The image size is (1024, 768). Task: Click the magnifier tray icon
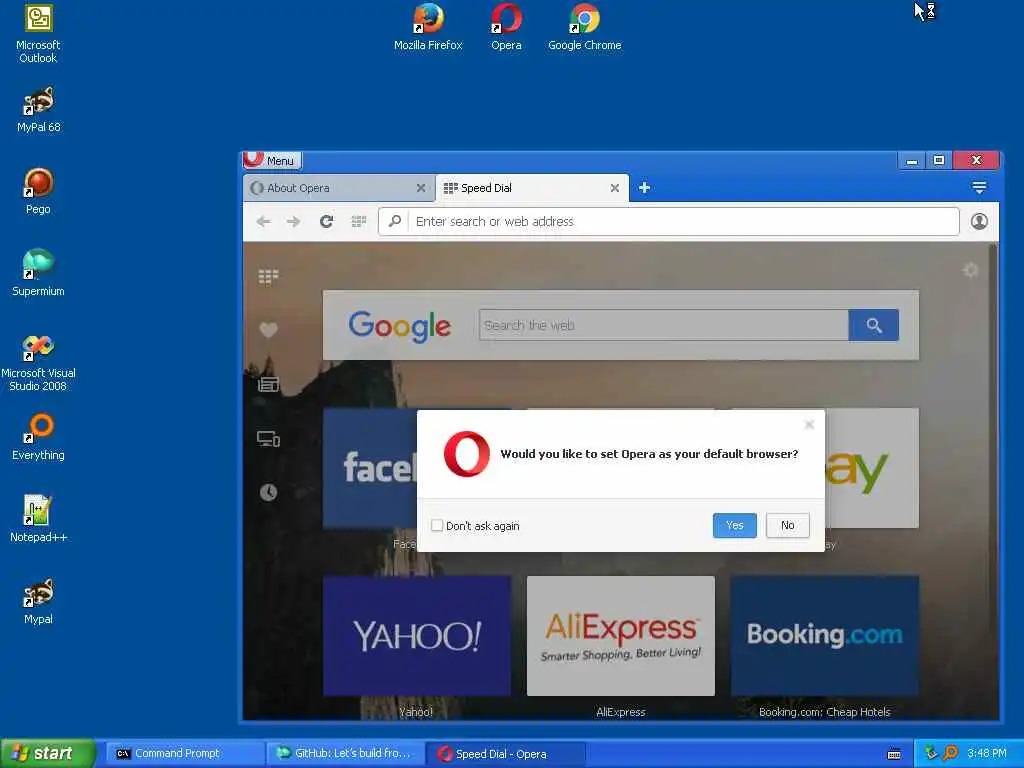[951, 753]
